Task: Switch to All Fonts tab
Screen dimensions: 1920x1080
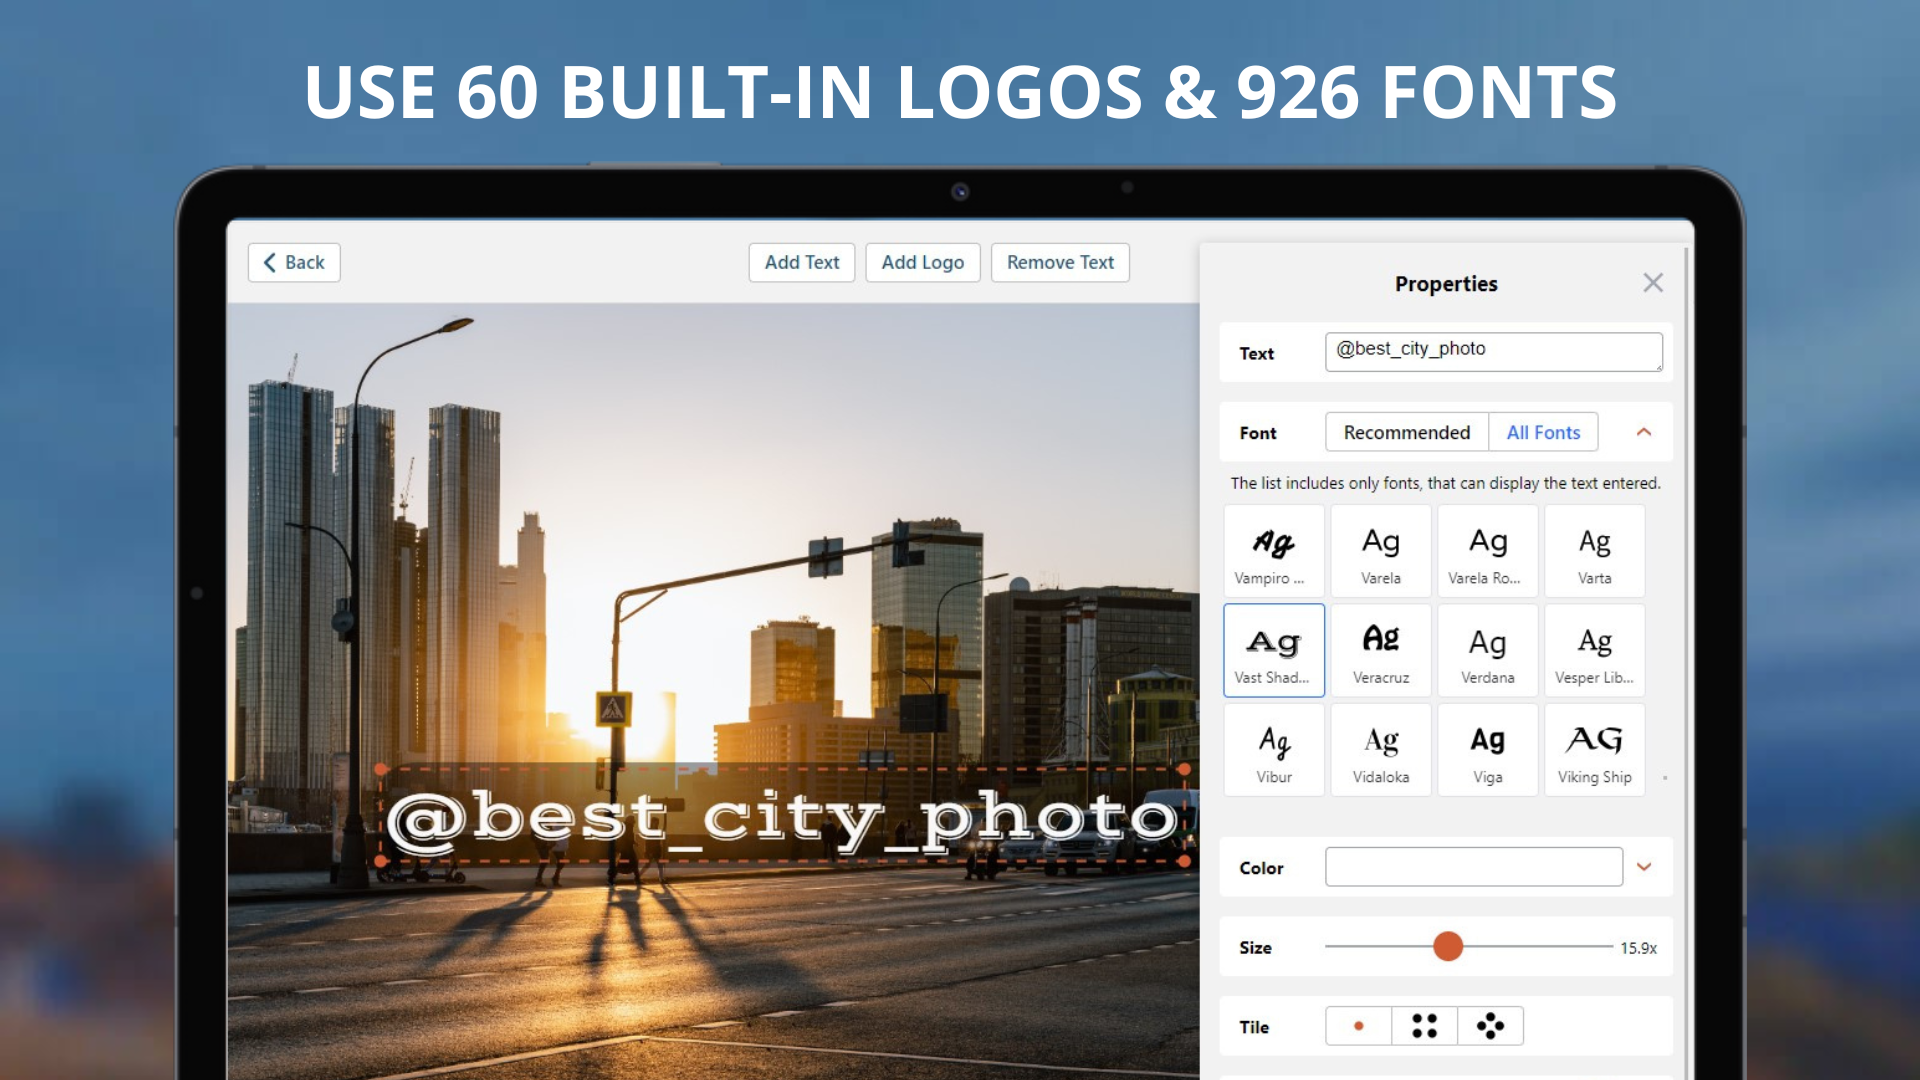Action: point(1543,432)
